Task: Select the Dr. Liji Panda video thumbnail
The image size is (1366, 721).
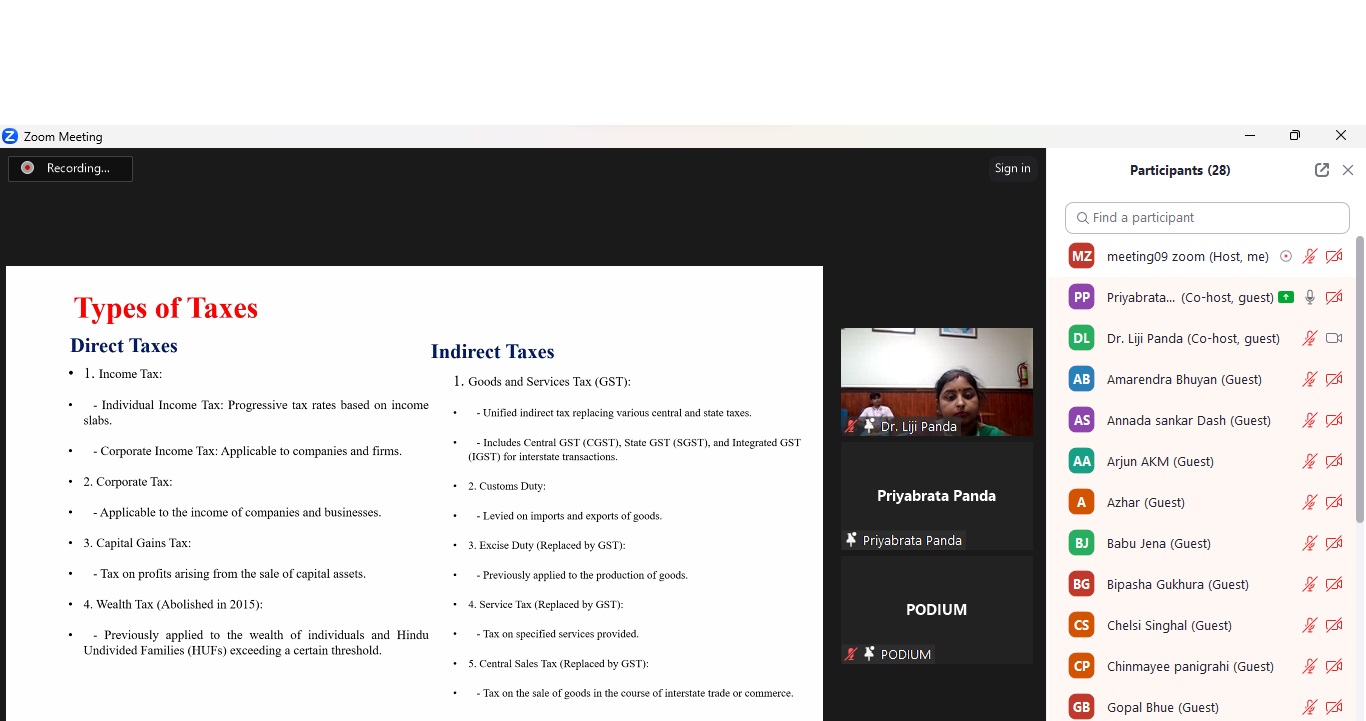Action: [936, 381]
